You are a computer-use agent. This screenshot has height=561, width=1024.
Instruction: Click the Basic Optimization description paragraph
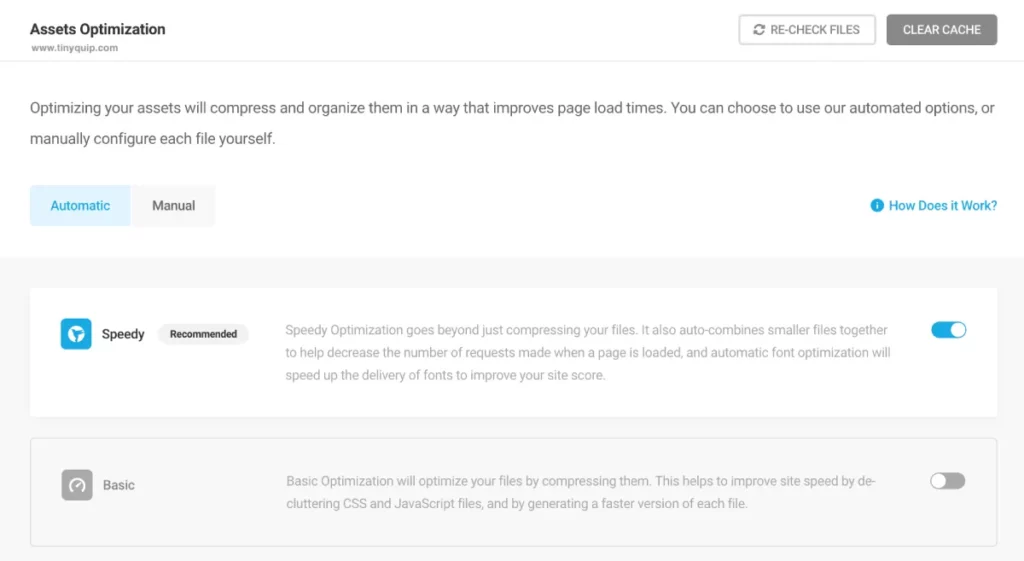pyautogui.click(x=581, y=492)
